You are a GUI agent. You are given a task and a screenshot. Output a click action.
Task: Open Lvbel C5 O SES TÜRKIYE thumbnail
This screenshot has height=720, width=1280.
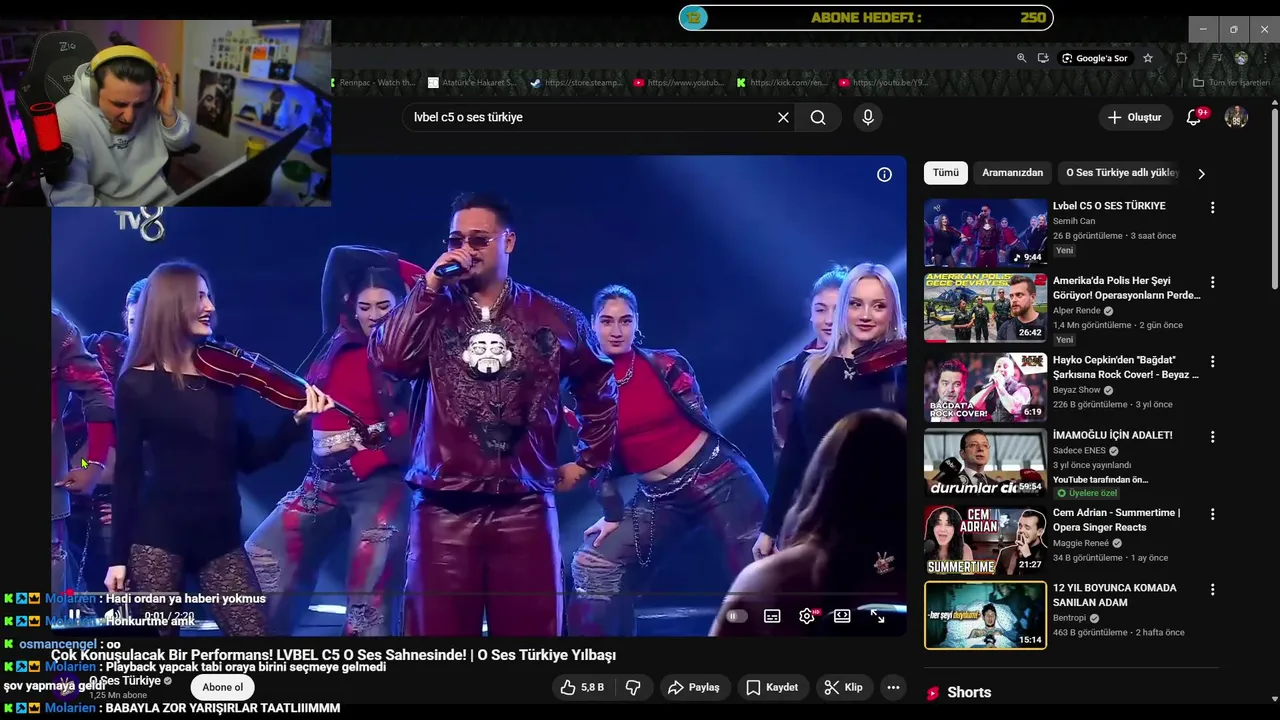[985, 232]
